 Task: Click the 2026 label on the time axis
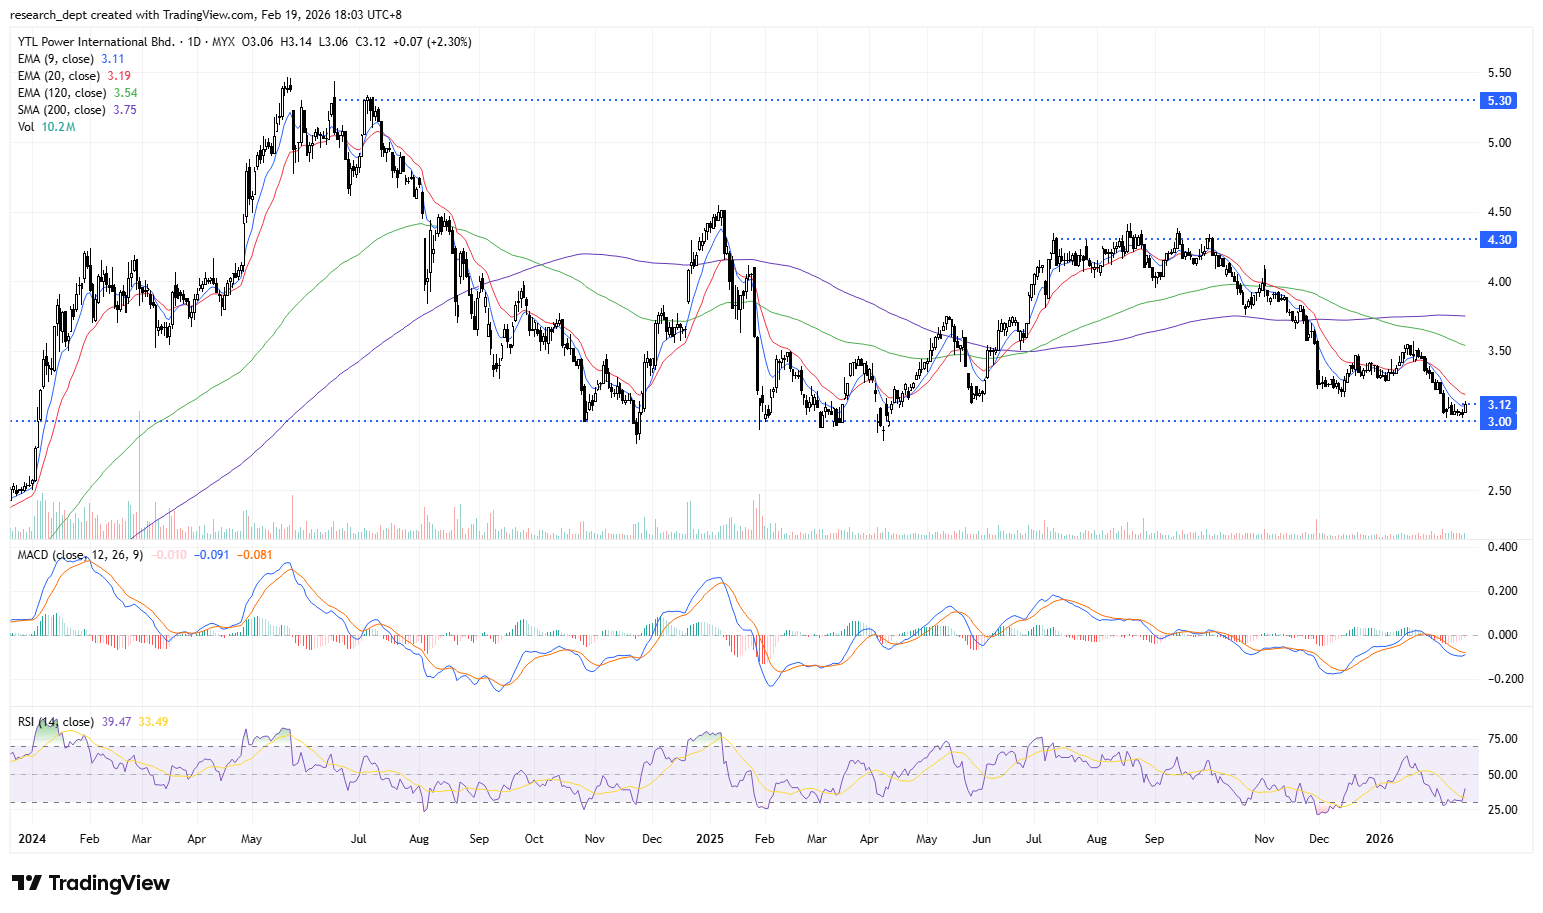point(1380,839)
